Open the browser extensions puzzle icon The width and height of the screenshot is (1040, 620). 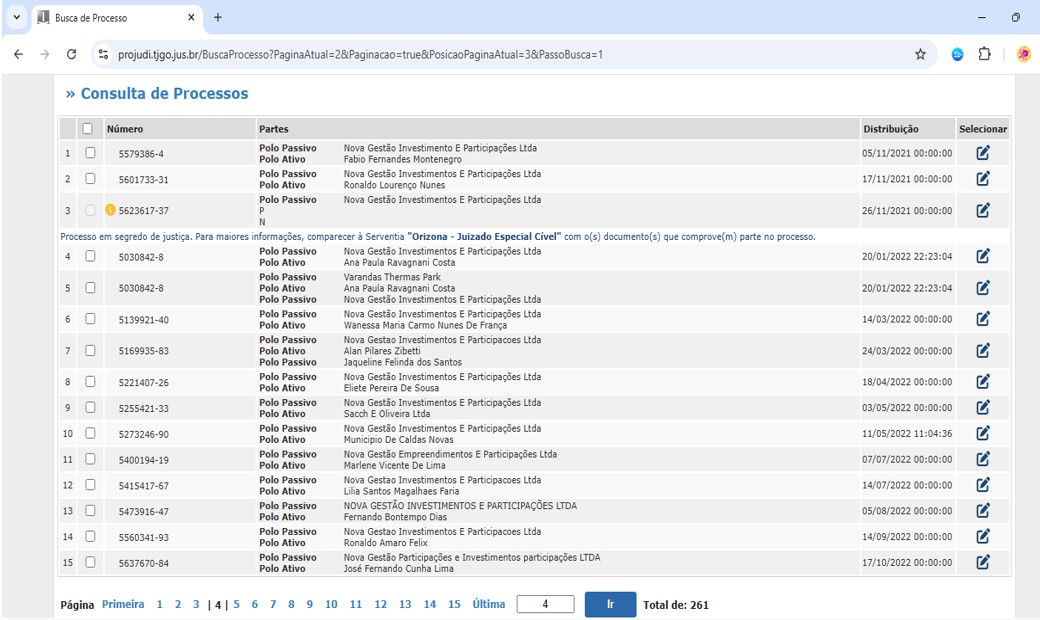click(984, 55)
